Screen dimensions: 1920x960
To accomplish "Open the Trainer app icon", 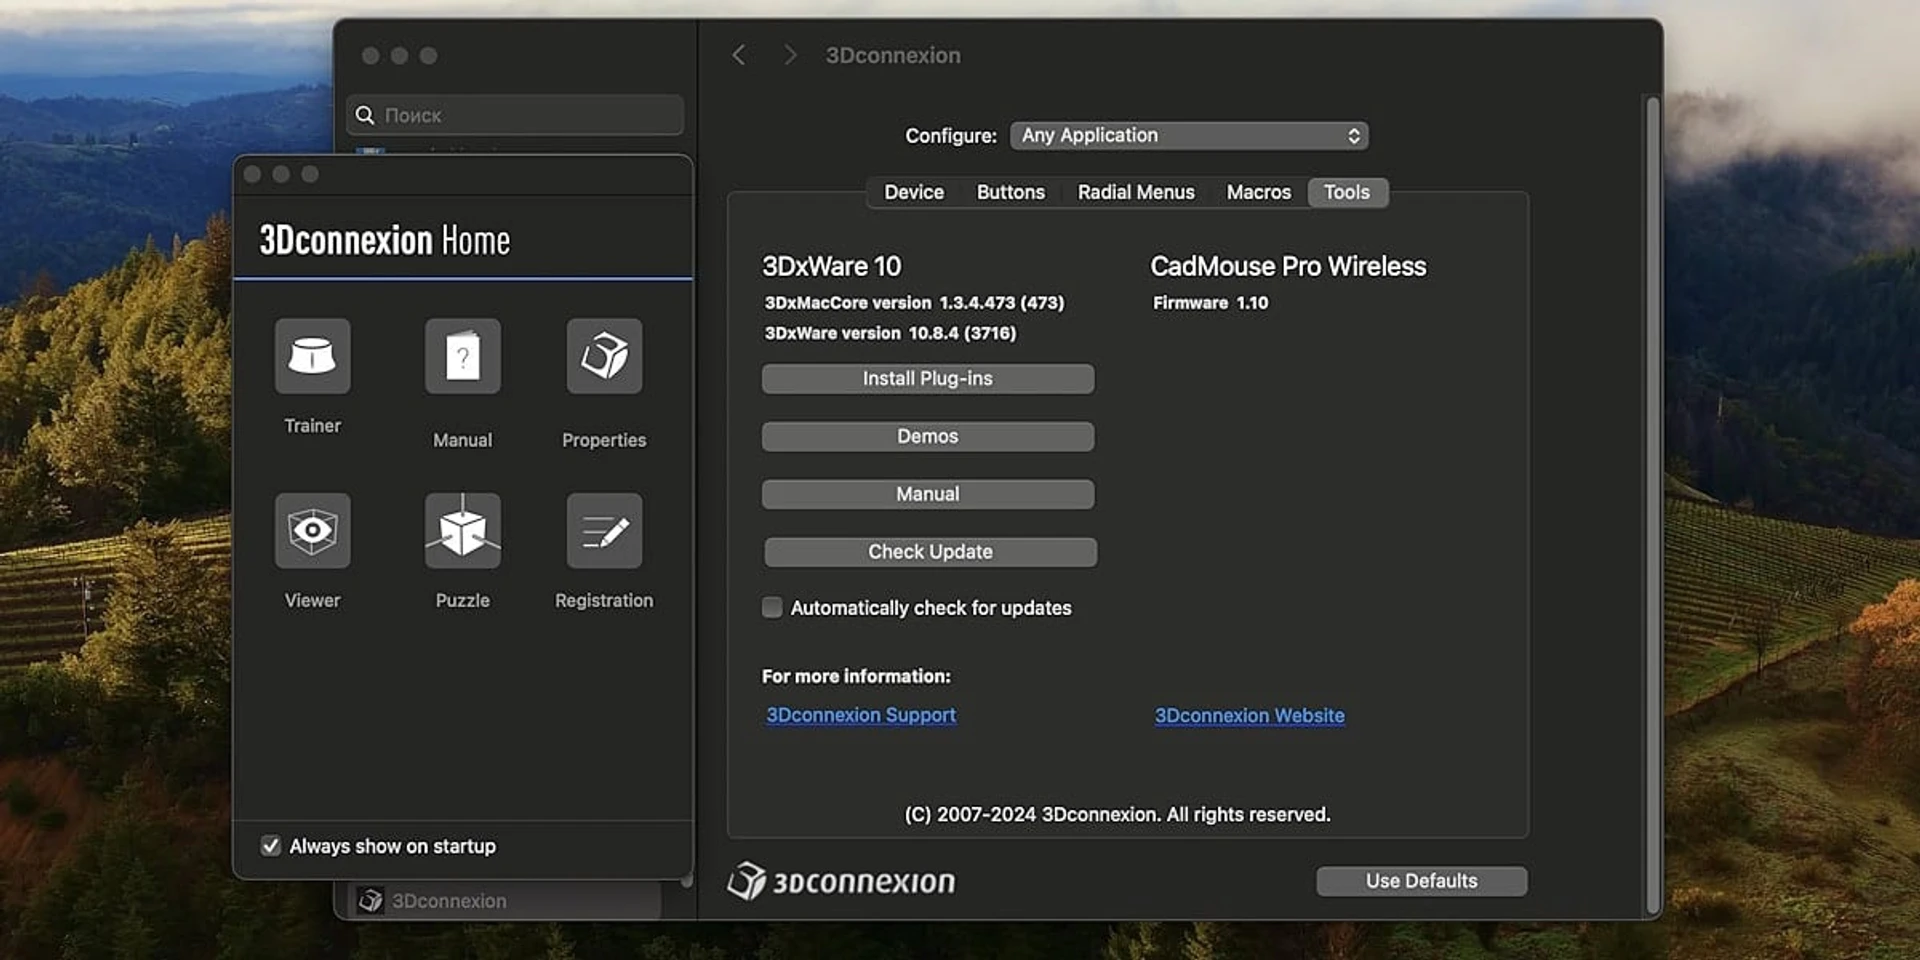I will click(312, 356).
